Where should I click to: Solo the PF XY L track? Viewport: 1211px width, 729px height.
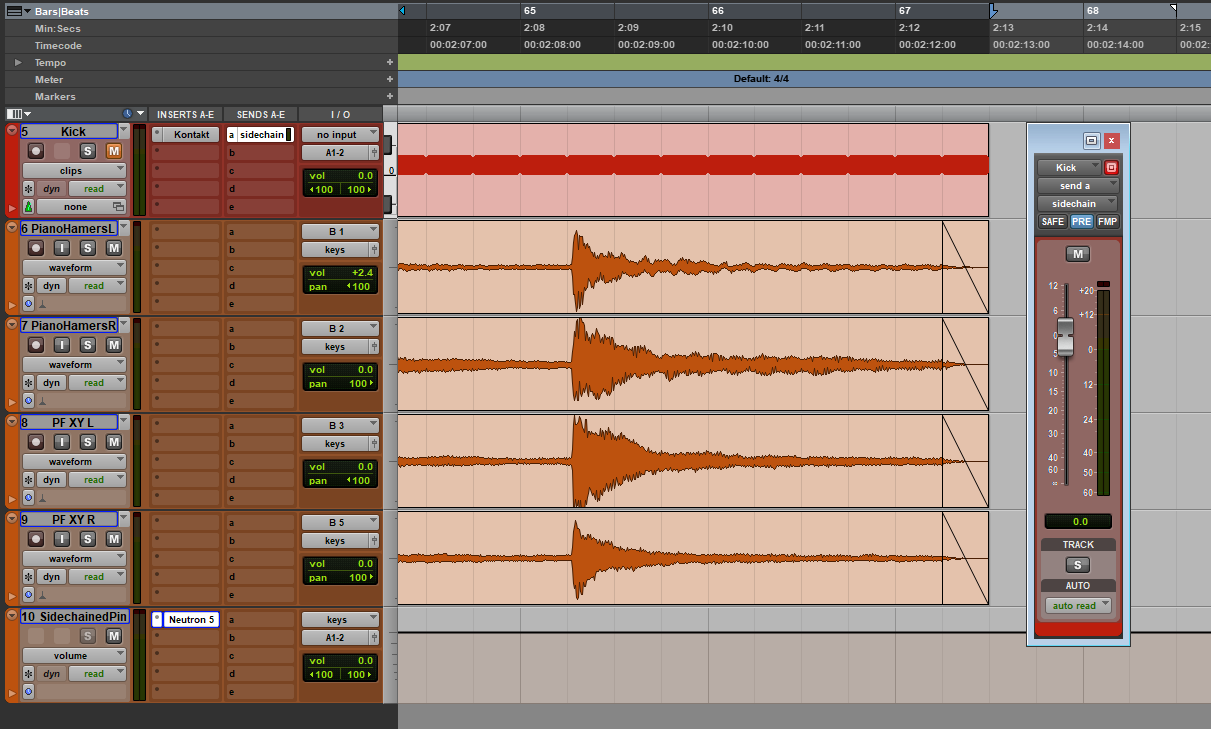tap(88, 442)
